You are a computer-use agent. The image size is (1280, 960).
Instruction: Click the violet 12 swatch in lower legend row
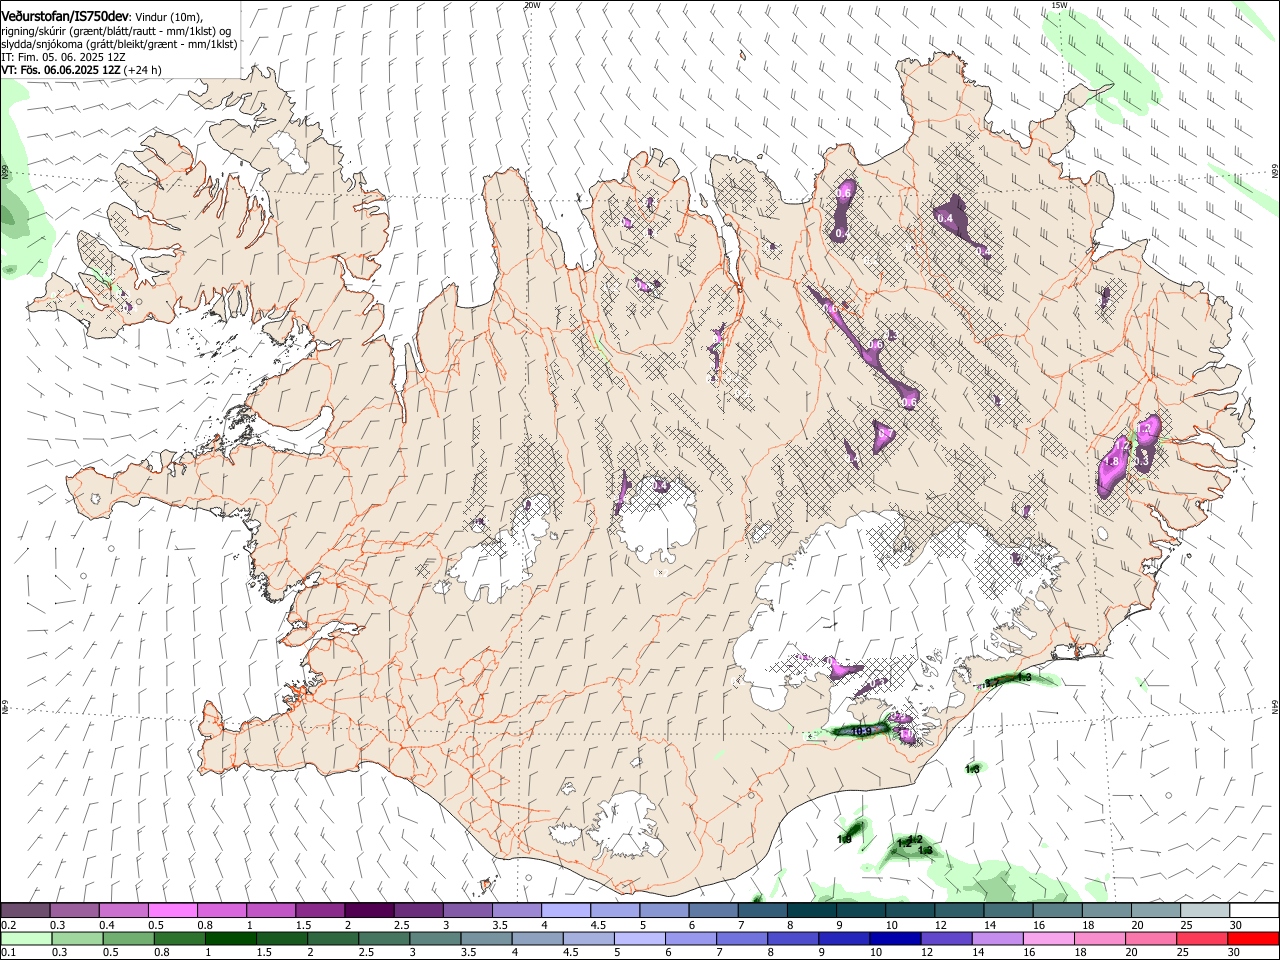coord(946,938)
